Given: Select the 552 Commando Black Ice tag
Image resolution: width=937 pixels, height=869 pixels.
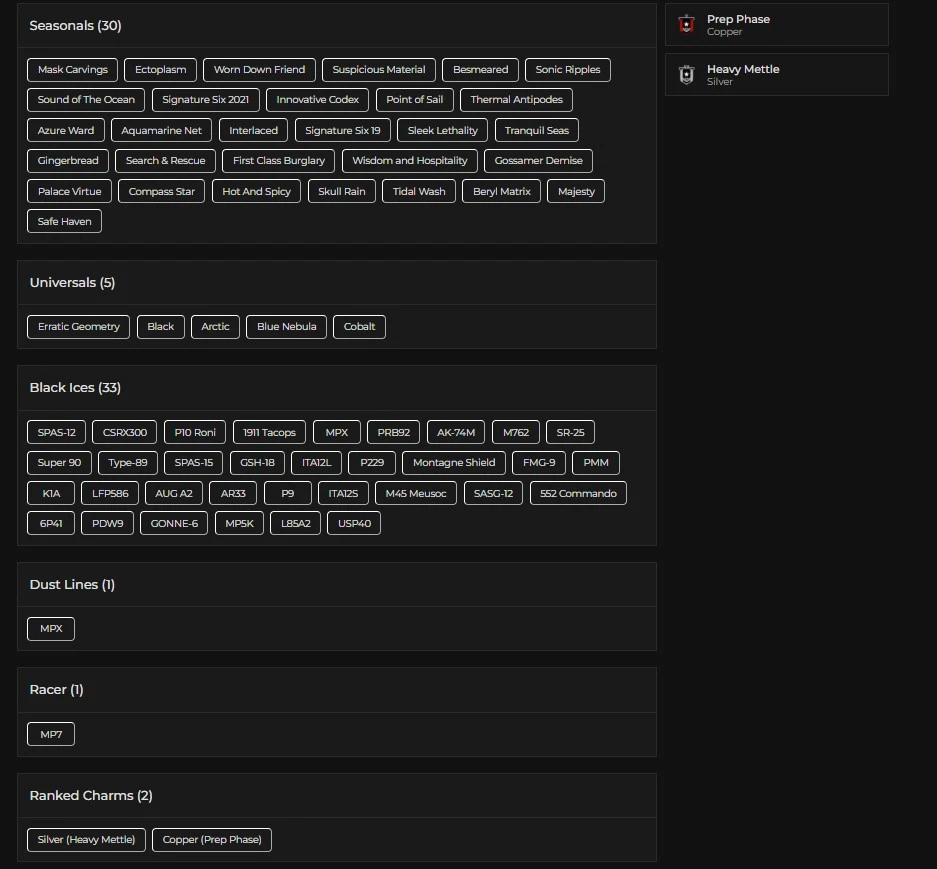Looking at the screenshot, I should 578,494.
